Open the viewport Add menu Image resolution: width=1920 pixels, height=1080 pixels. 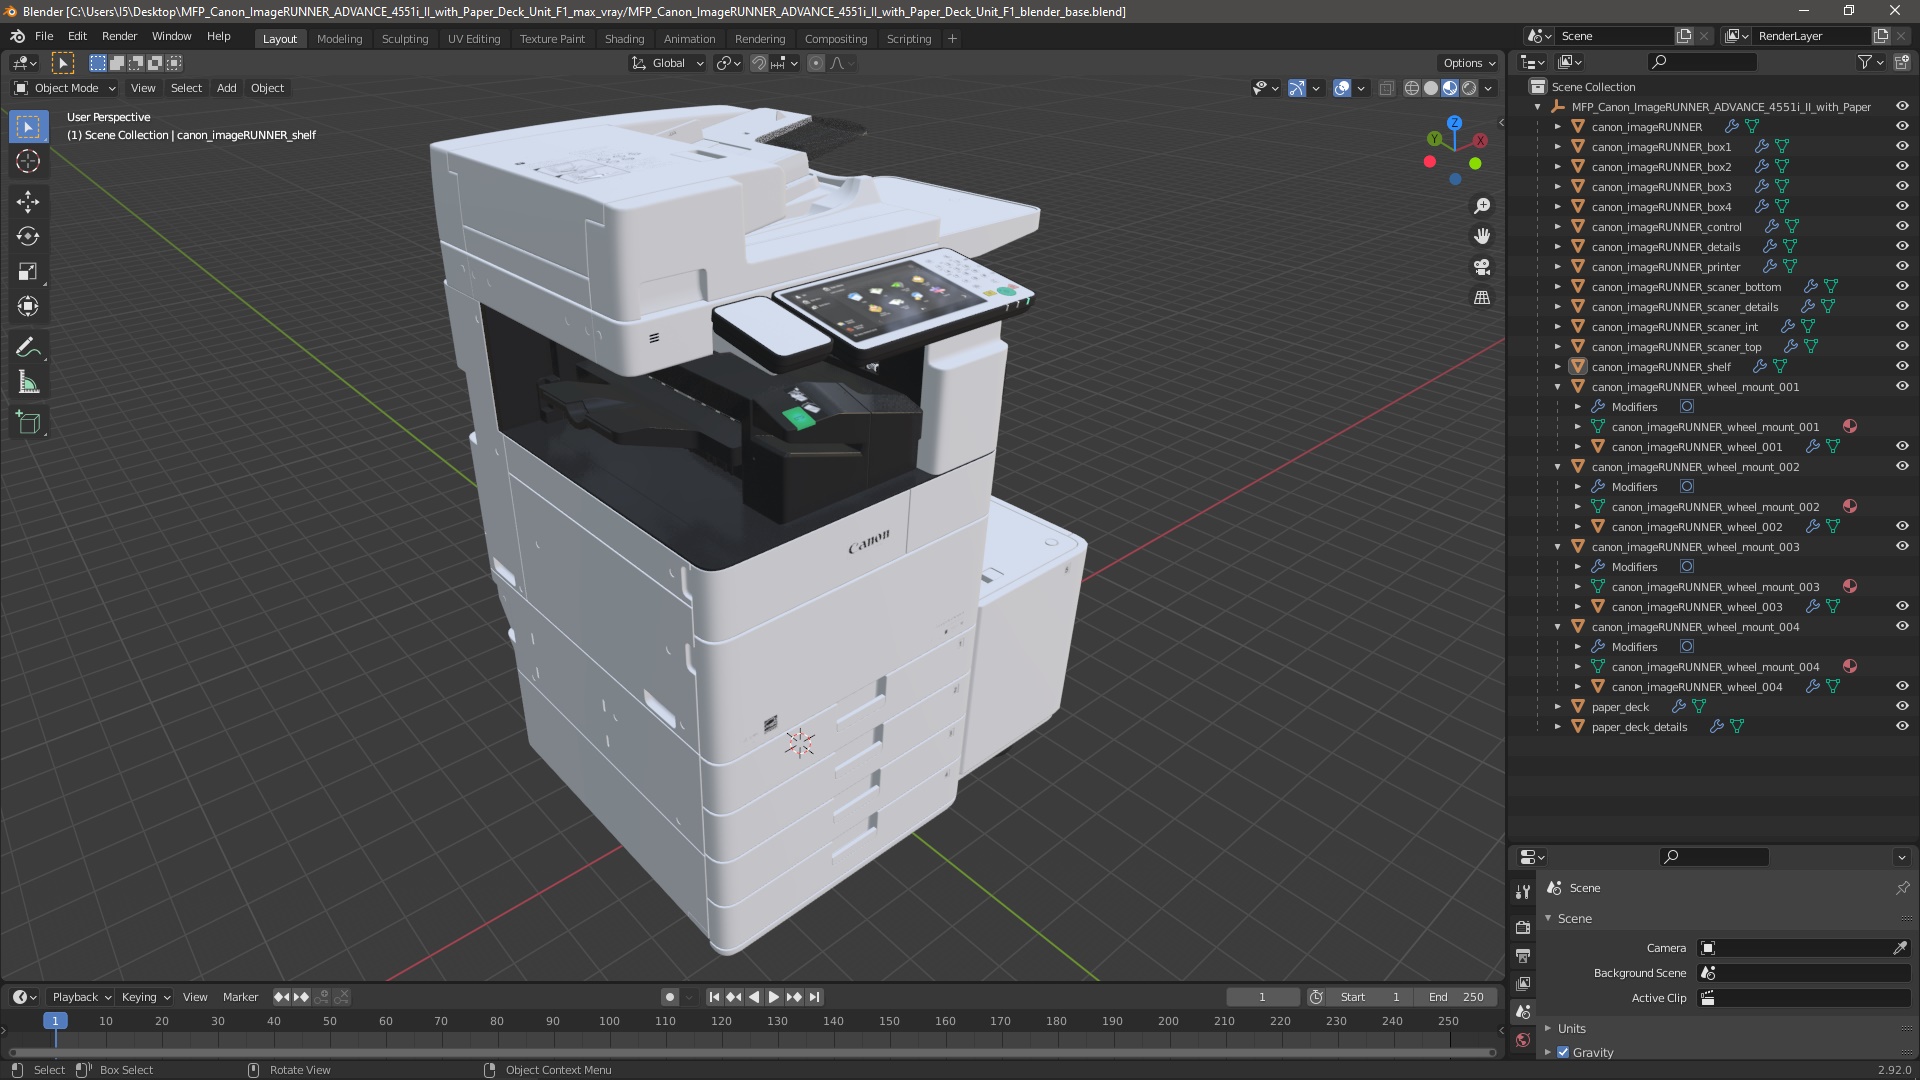(226, 88)
